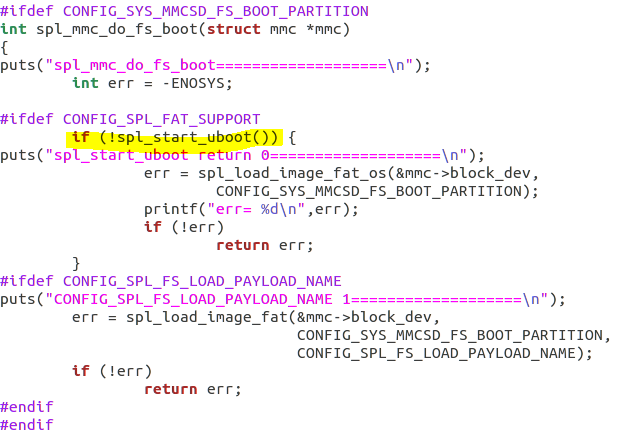Click the highlighted spl_start_uboot condition
The height and width of the screenshot is (436, 622).
[x=175, y=138]
